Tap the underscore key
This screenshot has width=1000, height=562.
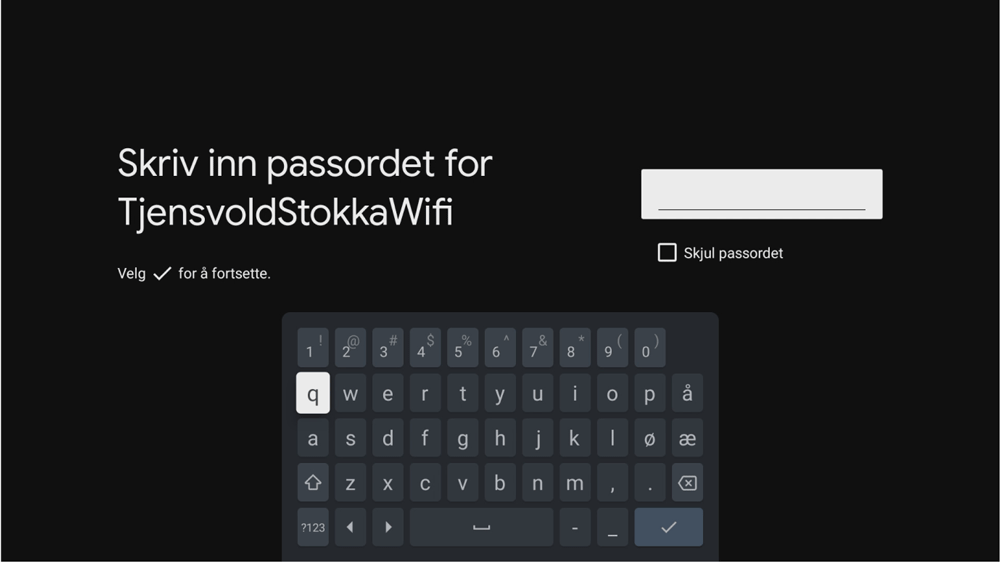tap(612, 528)
